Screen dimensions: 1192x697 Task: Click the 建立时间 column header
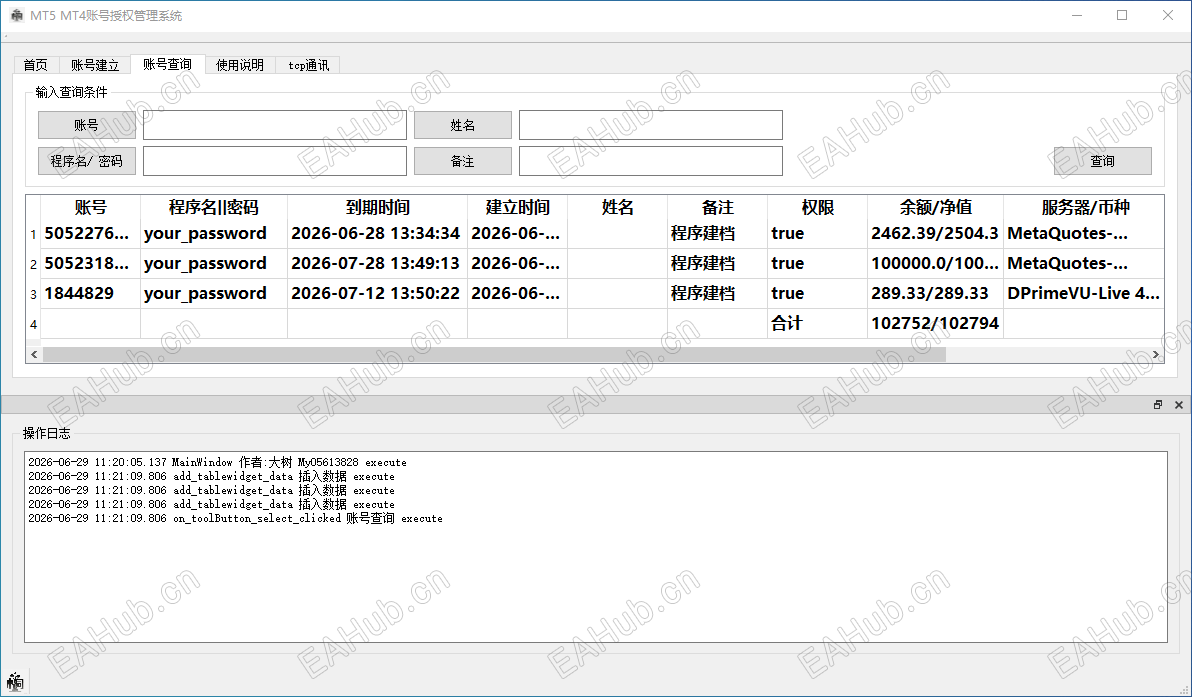tap(517, 208)
